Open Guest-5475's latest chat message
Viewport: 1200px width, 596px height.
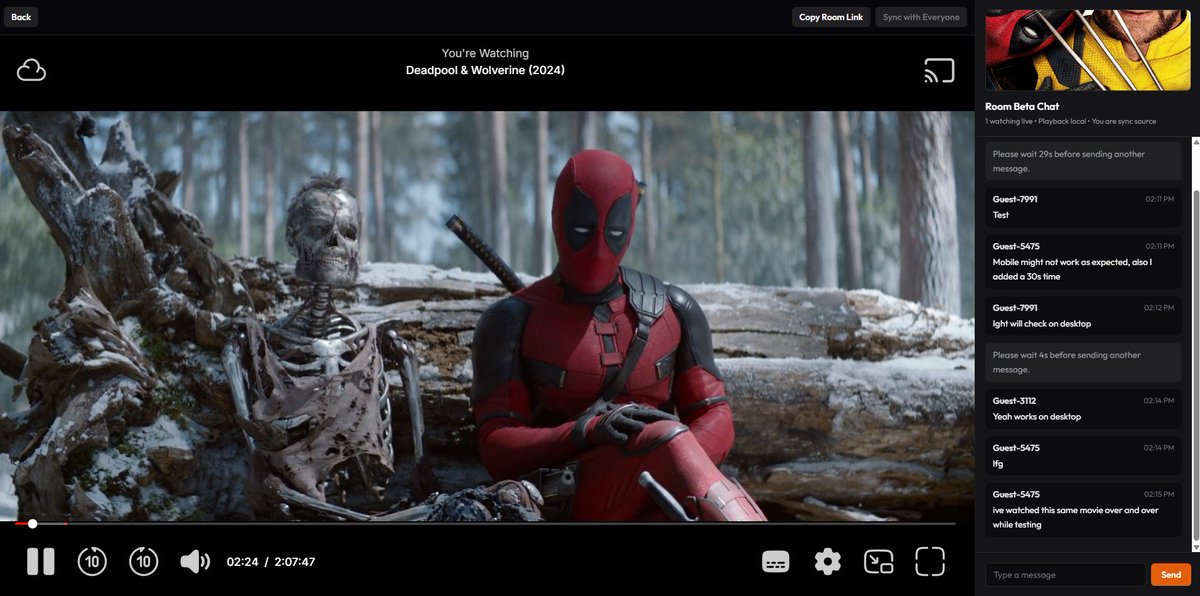(1083, 509)
